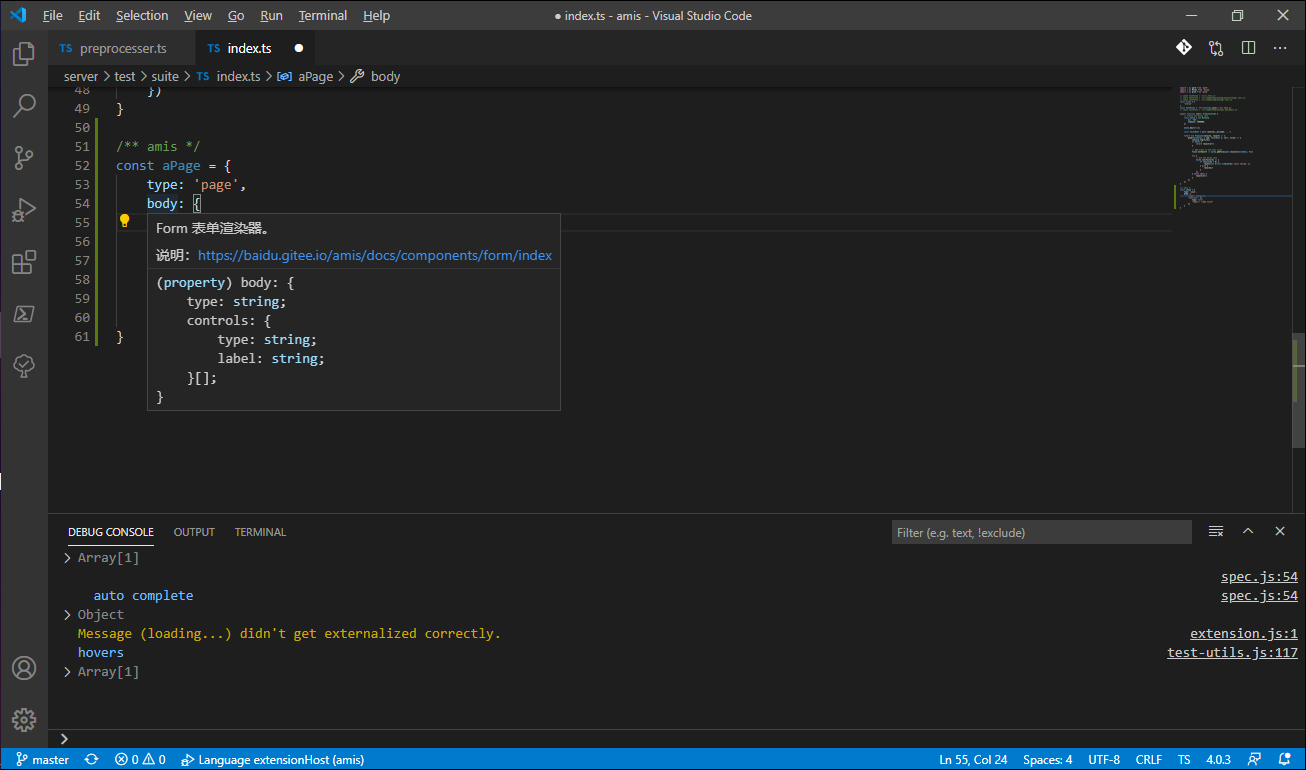Open the Edit menu
This screenshot has width=1306, height=770.
pos(89,16)
